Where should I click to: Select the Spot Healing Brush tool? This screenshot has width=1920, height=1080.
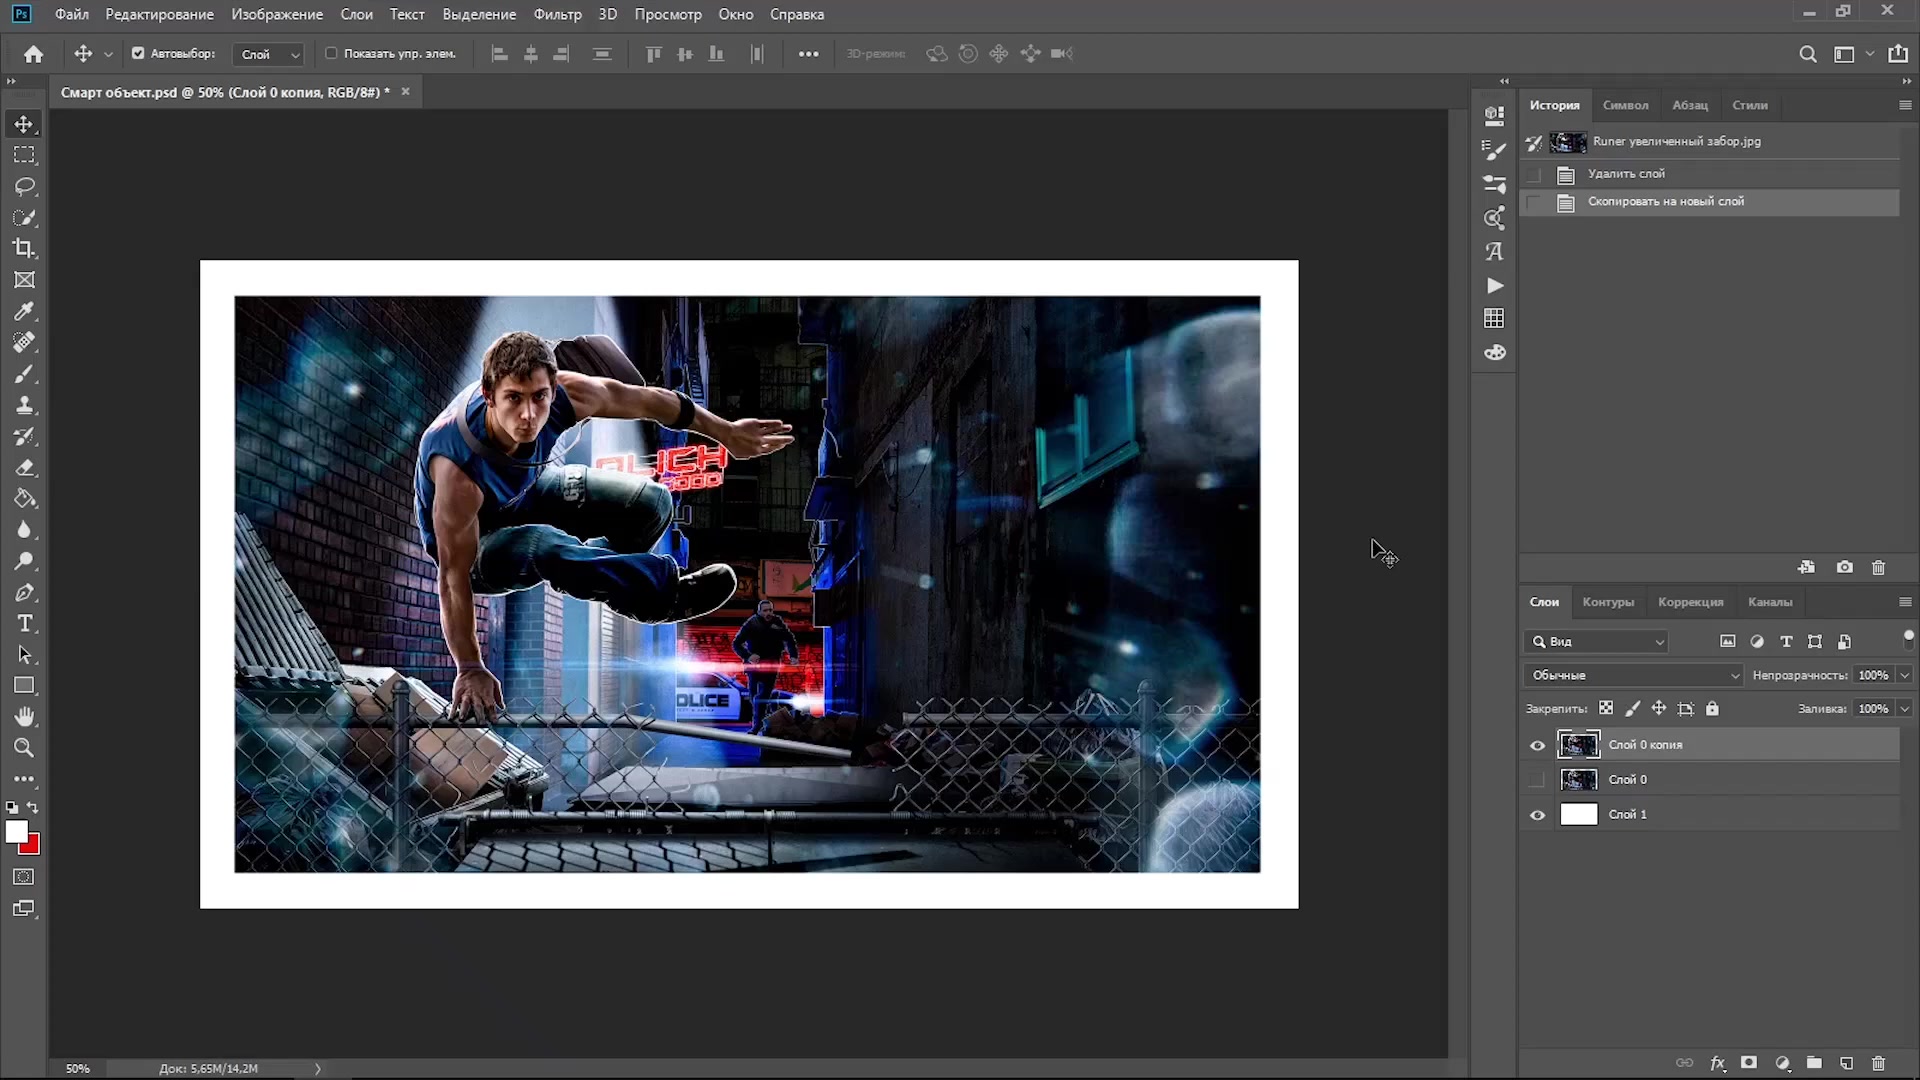[x=24, y=342]
